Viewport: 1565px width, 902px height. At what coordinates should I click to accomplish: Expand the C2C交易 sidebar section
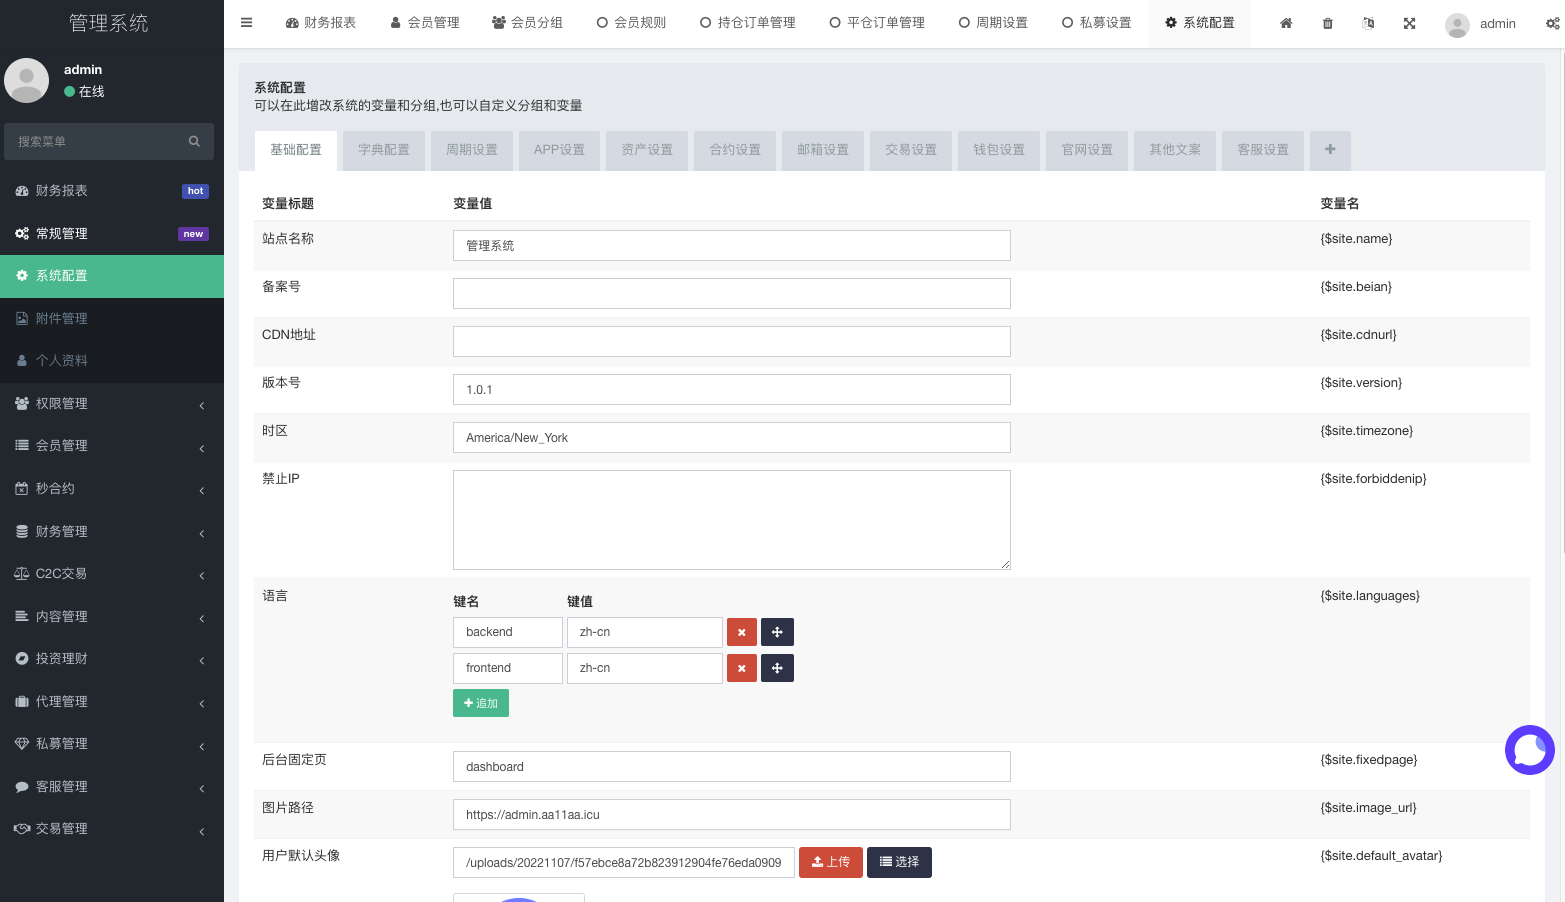pos(60,573)
